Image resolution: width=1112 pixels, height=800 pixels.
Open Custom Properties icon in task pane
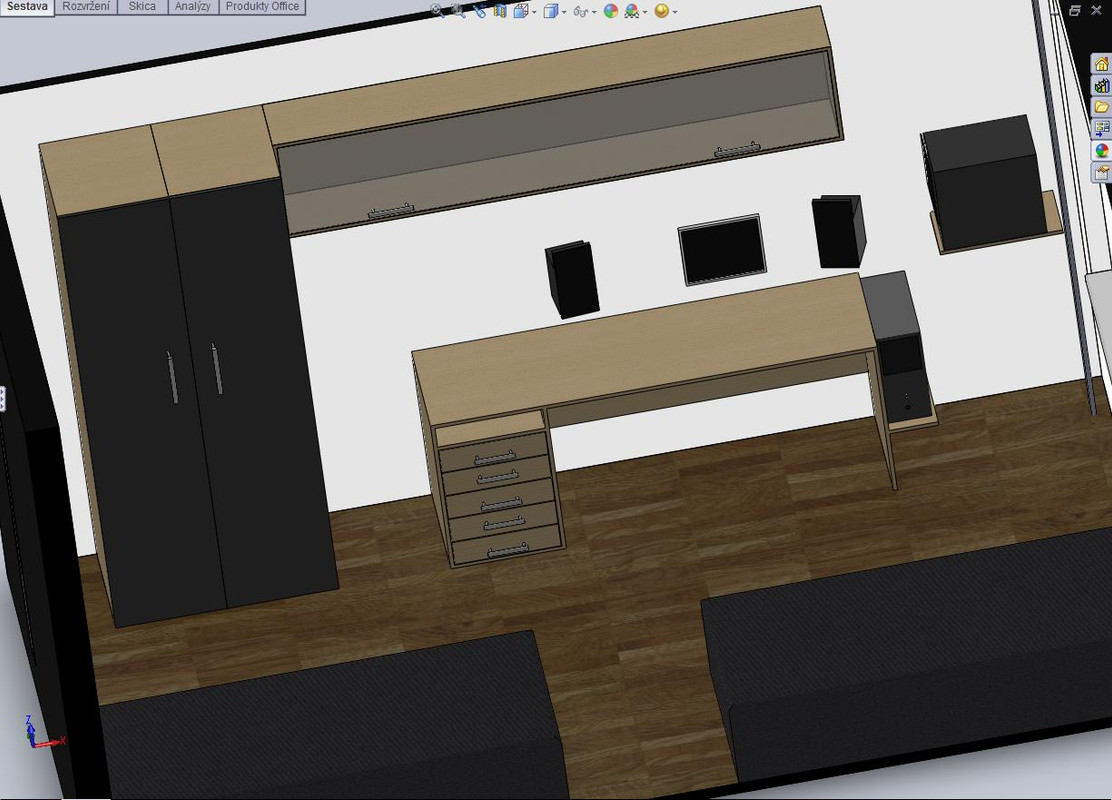(x=1101, y=172)
